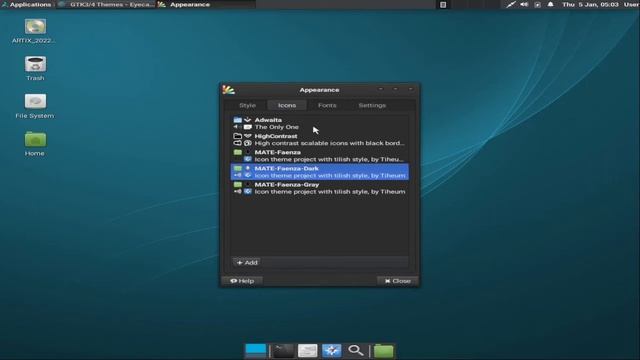Screen dimensions: 640x360
Task: Click the Appearance window title icon
Action: pos(228,90)
